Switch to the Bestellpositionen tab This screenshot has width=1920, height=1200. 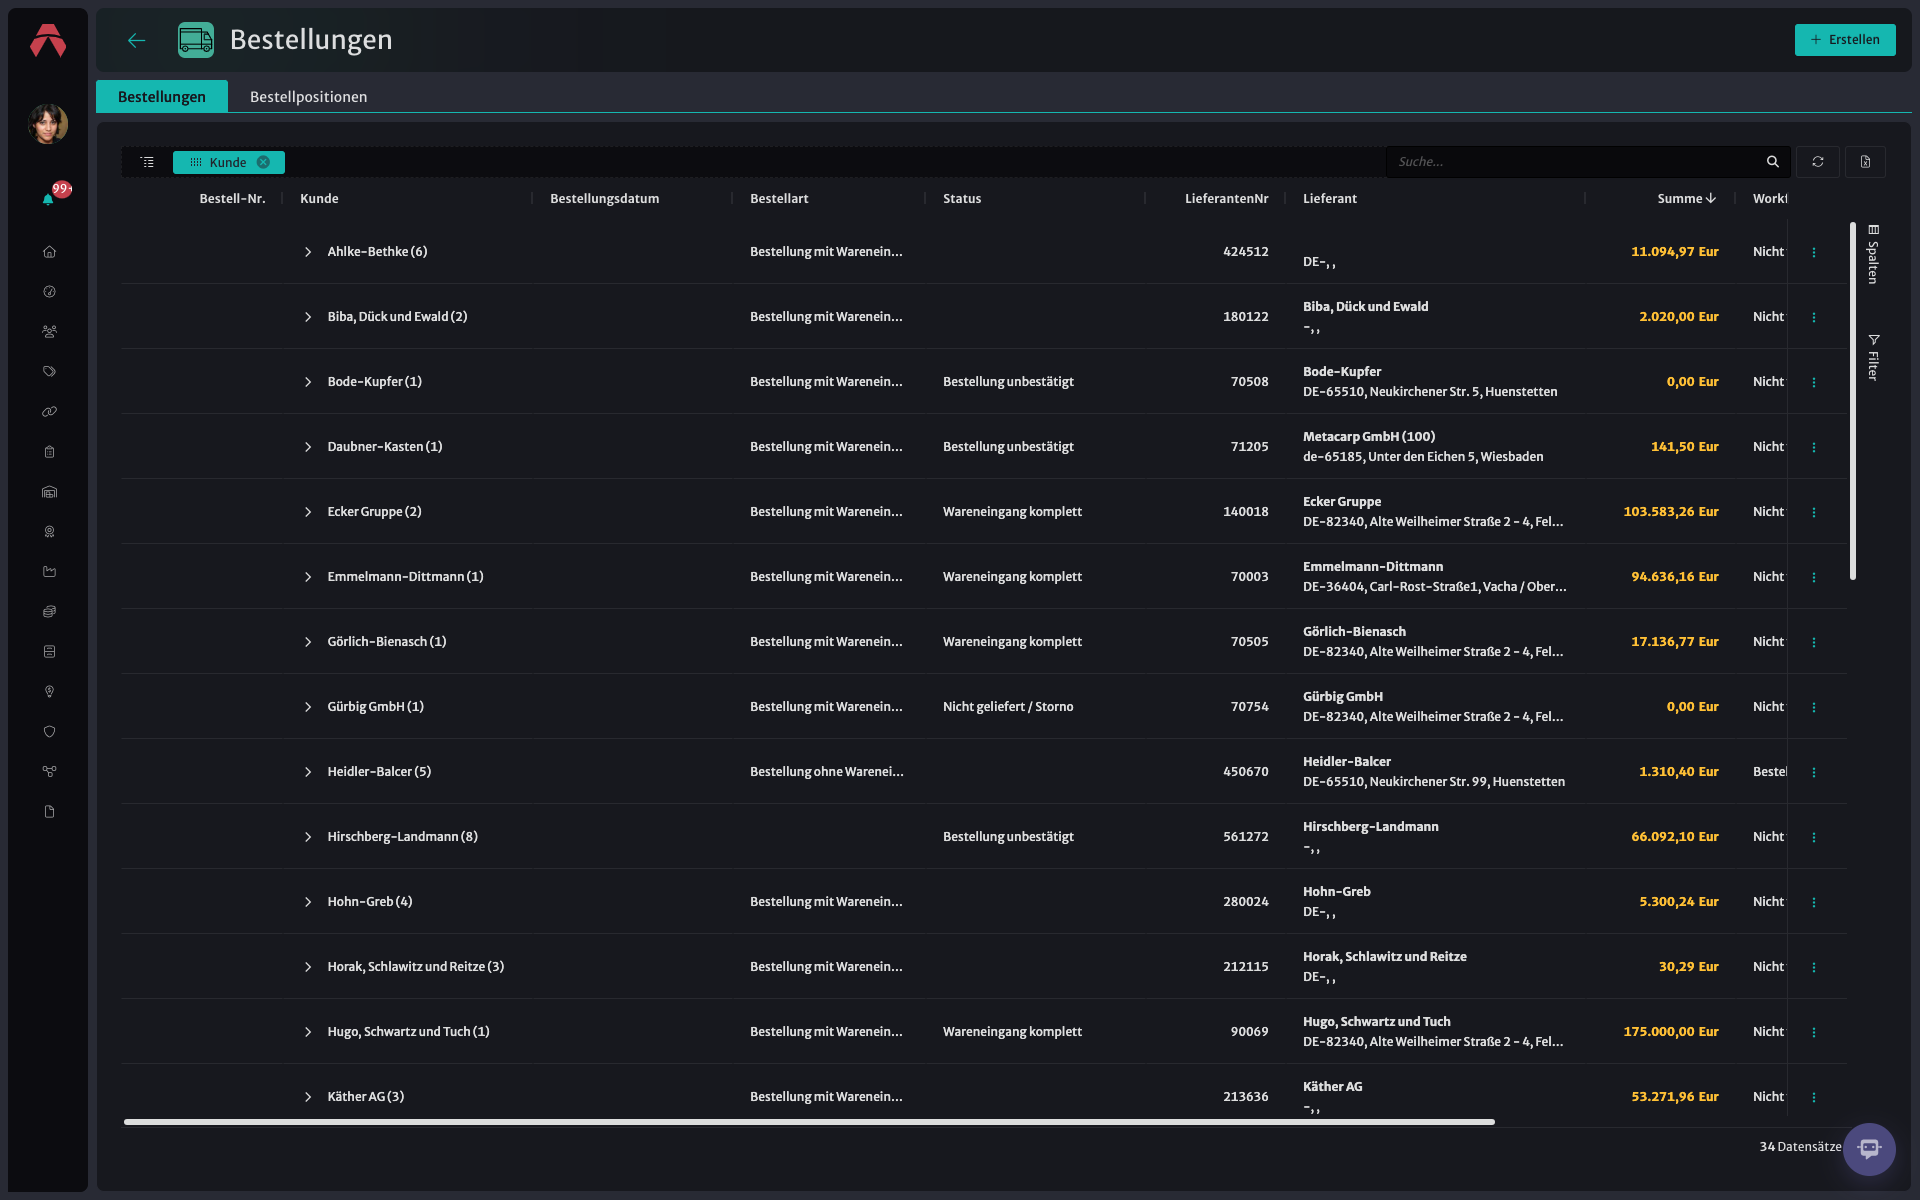tap(308, 97)
